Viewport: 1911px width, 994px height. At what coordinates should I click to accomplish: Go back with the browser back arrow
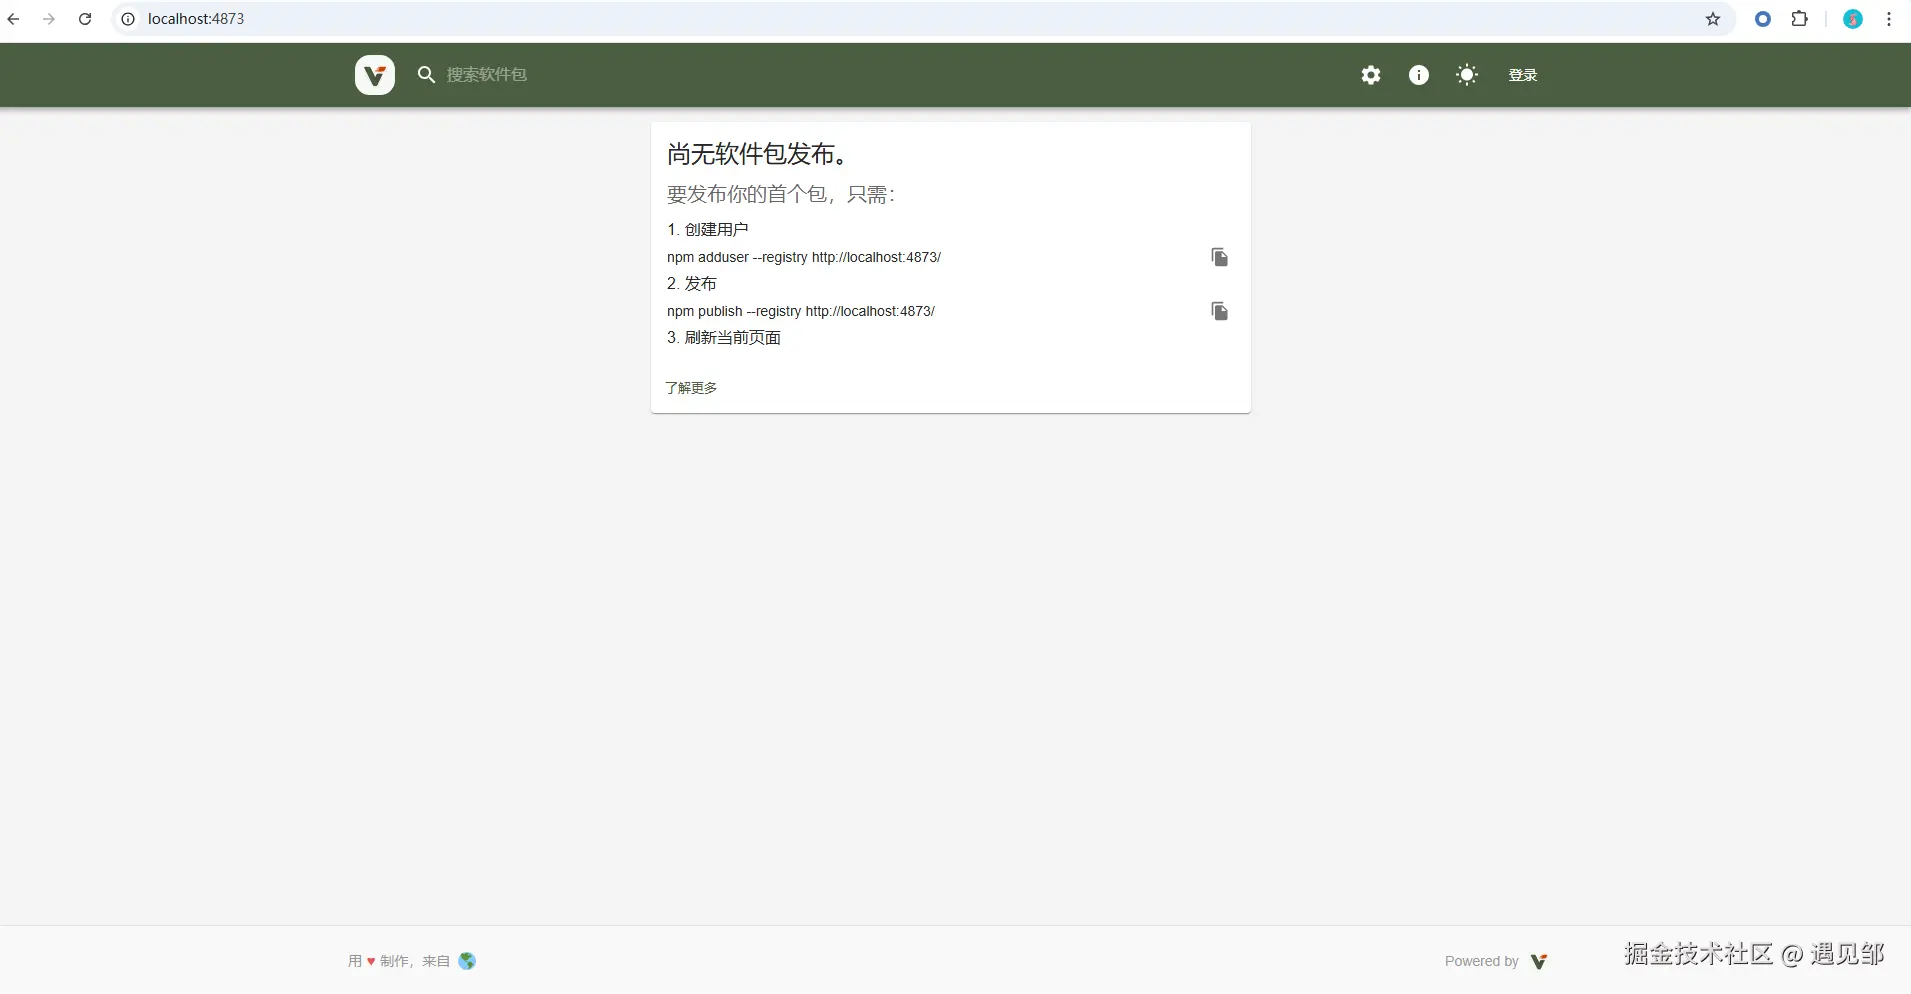point(14,19)
